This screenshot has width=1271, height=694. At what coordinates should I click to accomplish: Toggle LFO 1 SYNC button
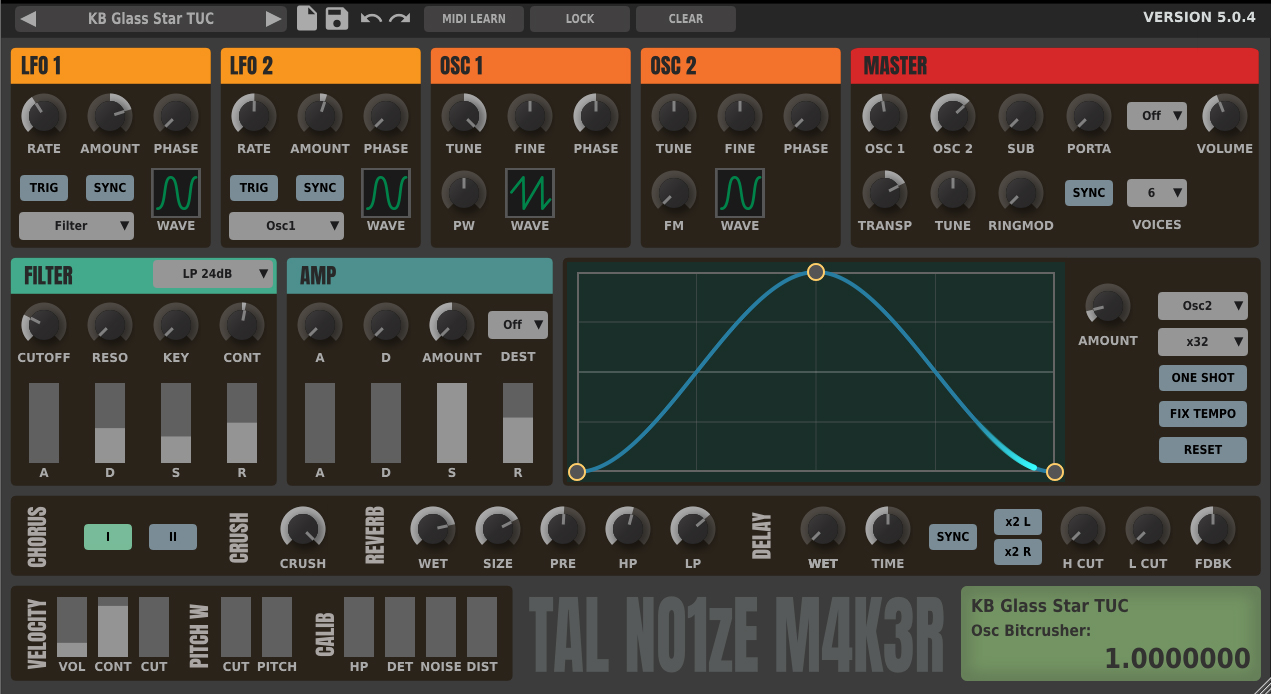[x=110, y=188]
